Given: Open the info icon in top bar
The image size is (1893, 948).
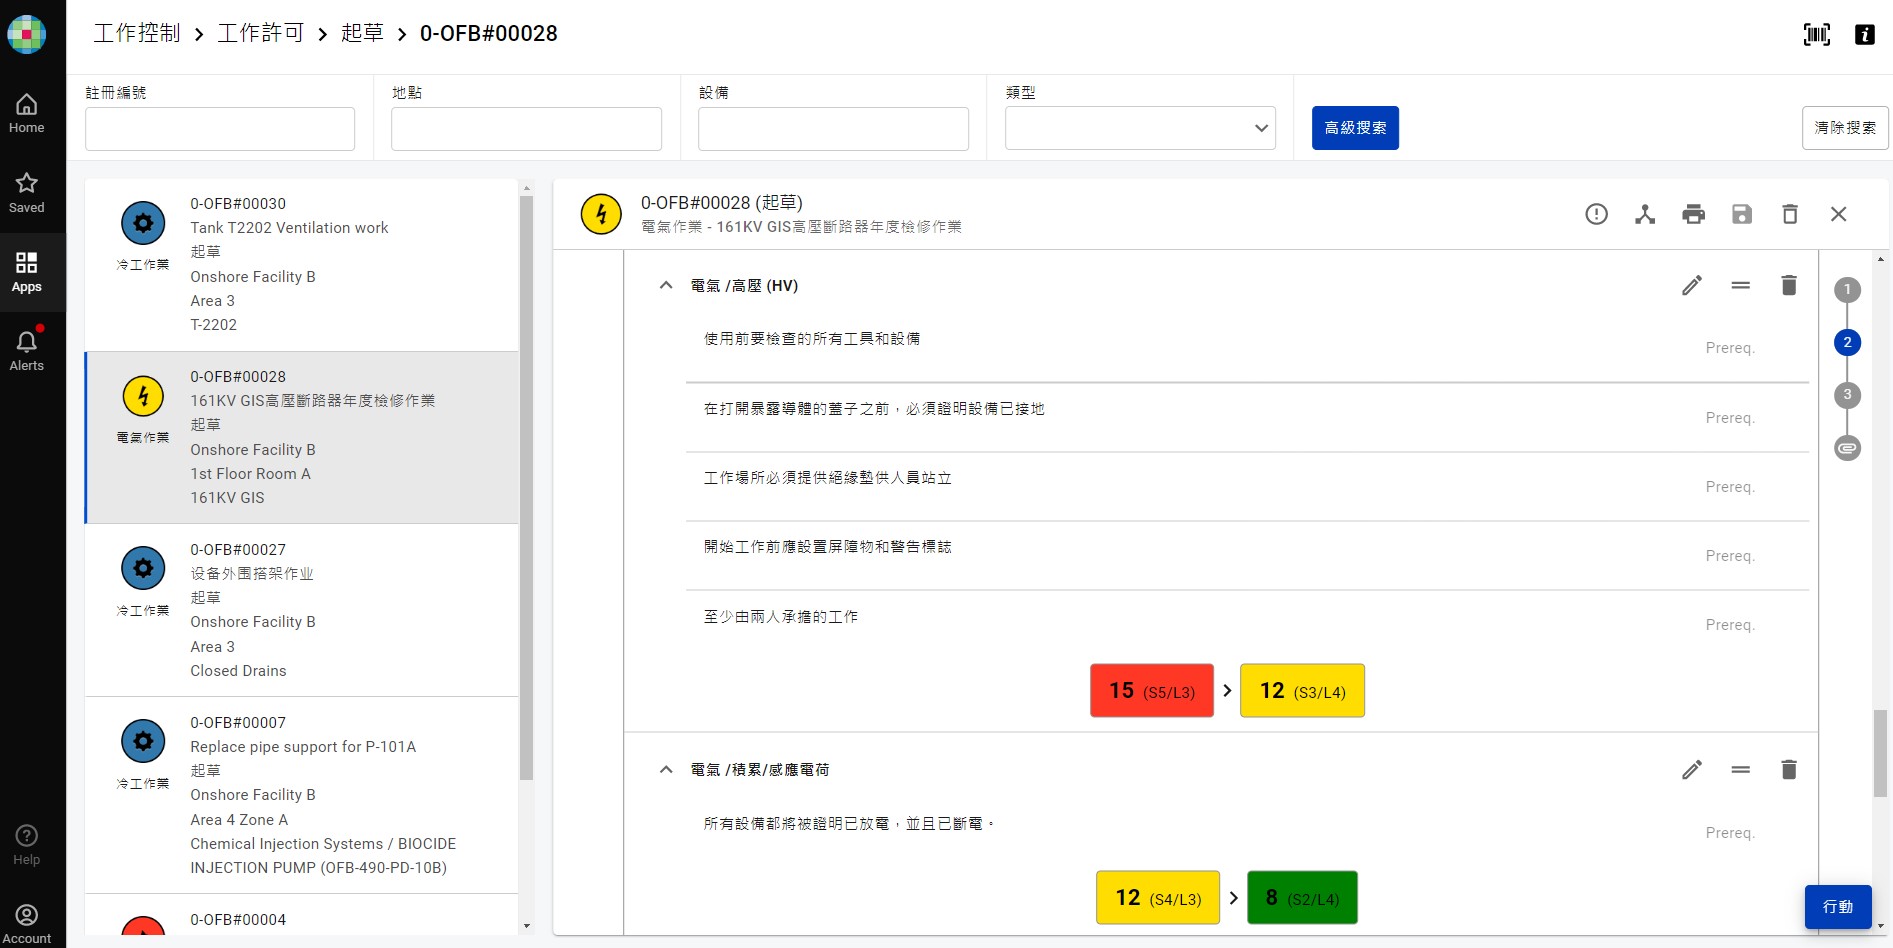Looking at the screenshot, I should point(1865,34).
